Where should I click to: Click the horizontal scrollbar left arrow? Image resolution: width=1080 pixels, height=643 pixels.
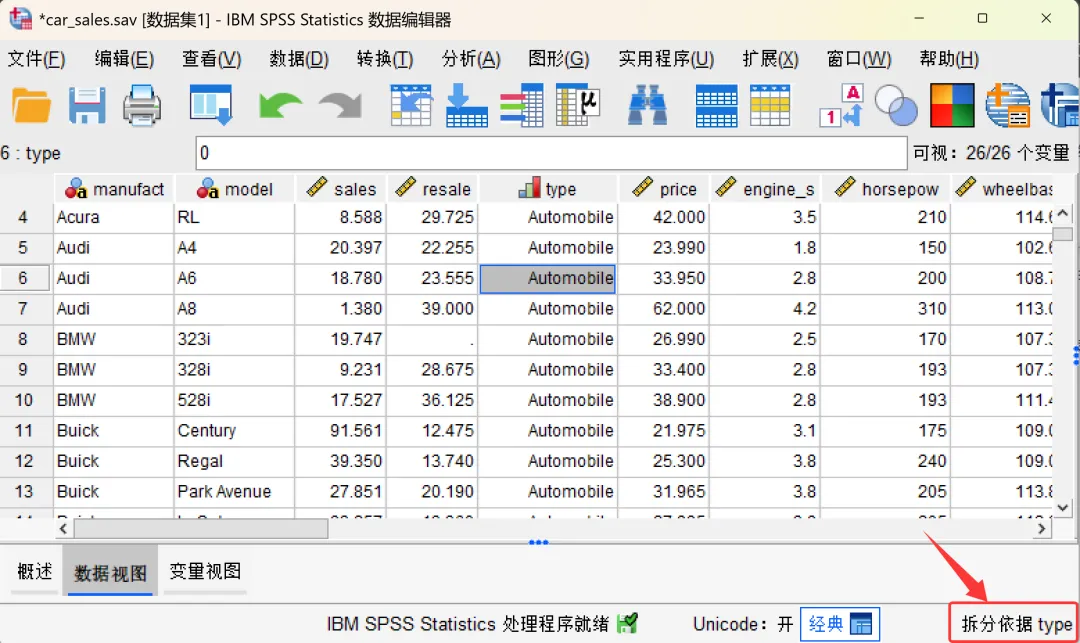point(63,529)
